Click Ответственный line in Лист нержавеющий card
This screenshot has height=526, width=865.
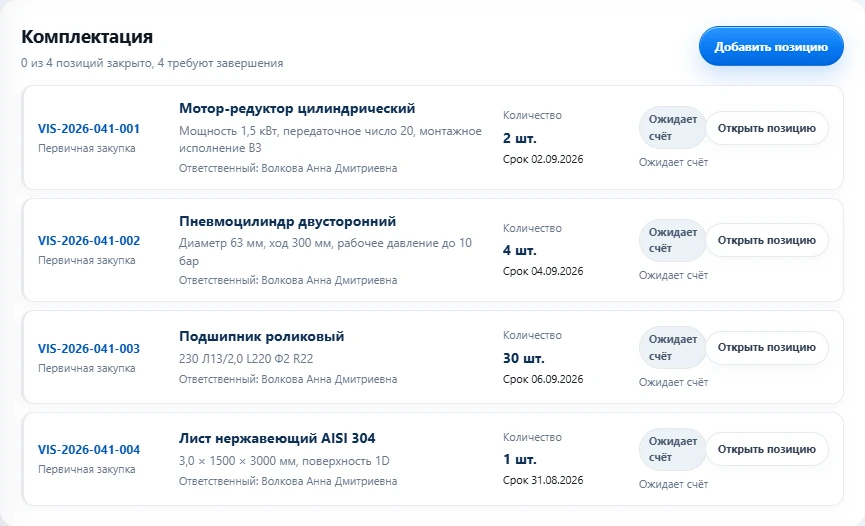coord(288,481)
